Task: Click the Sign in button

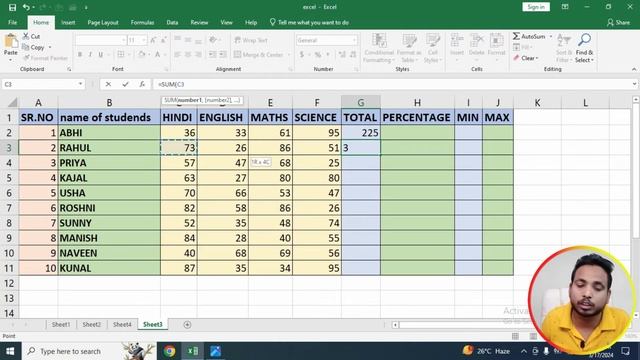Action: point(536,7)
